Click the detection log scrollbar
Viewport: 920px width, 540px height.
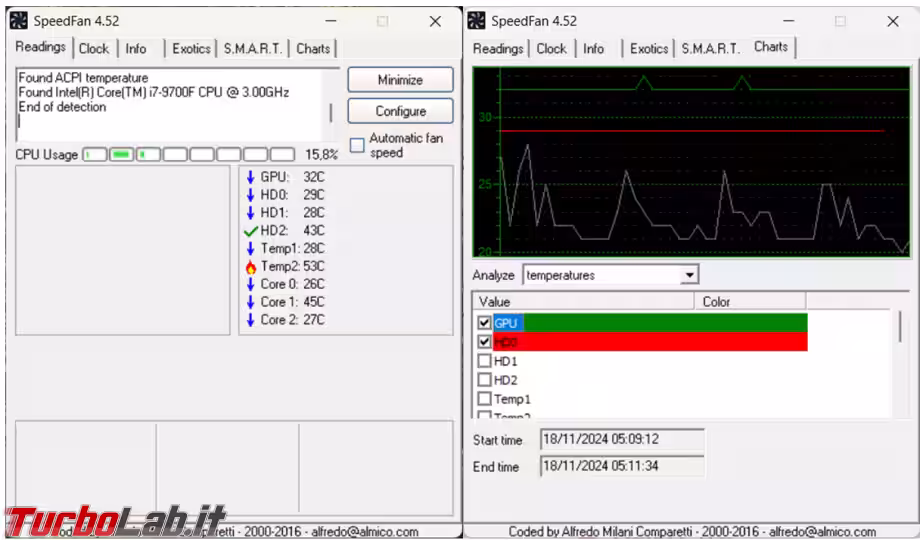330,113
